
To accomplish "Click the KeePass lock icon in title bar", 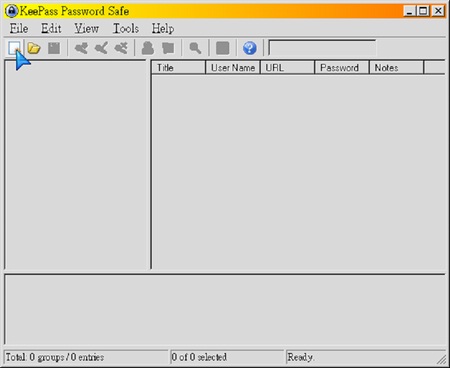I will pos(12,11).
